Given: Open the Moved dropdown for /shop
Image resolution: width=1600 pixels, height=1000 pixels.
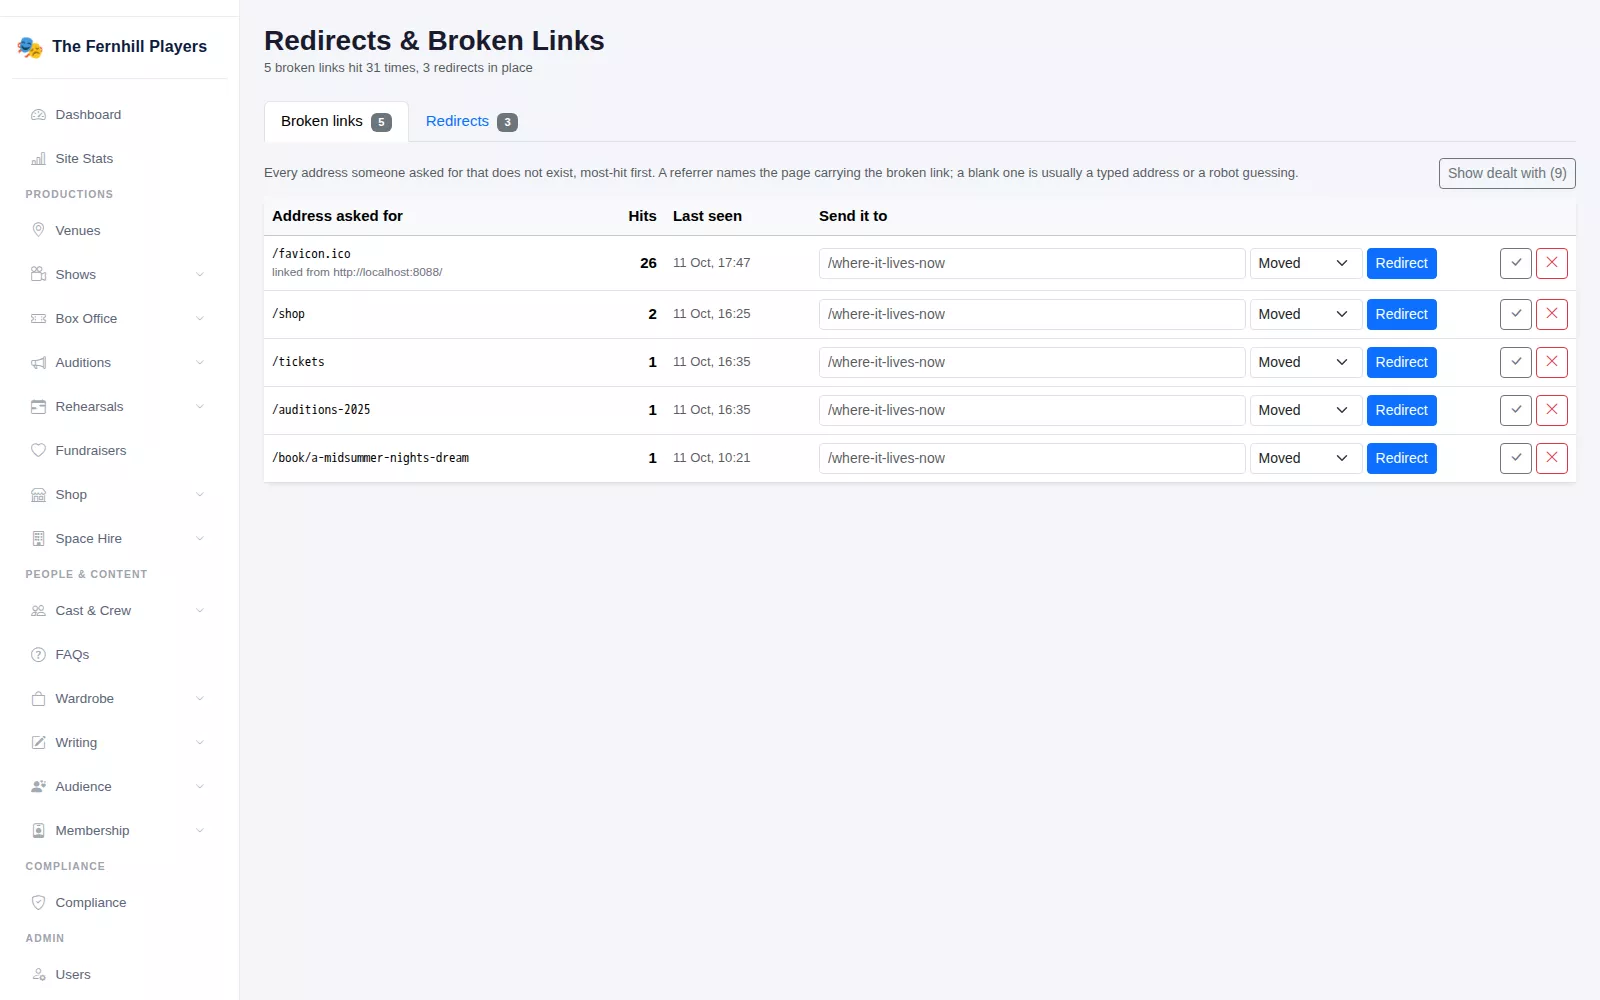Looking at the screenshot, I should pyautogui.click(x=1306, y=314).
